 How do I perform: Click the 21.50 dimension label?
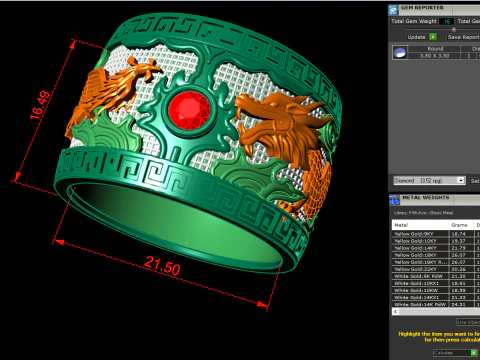(162, 265)
